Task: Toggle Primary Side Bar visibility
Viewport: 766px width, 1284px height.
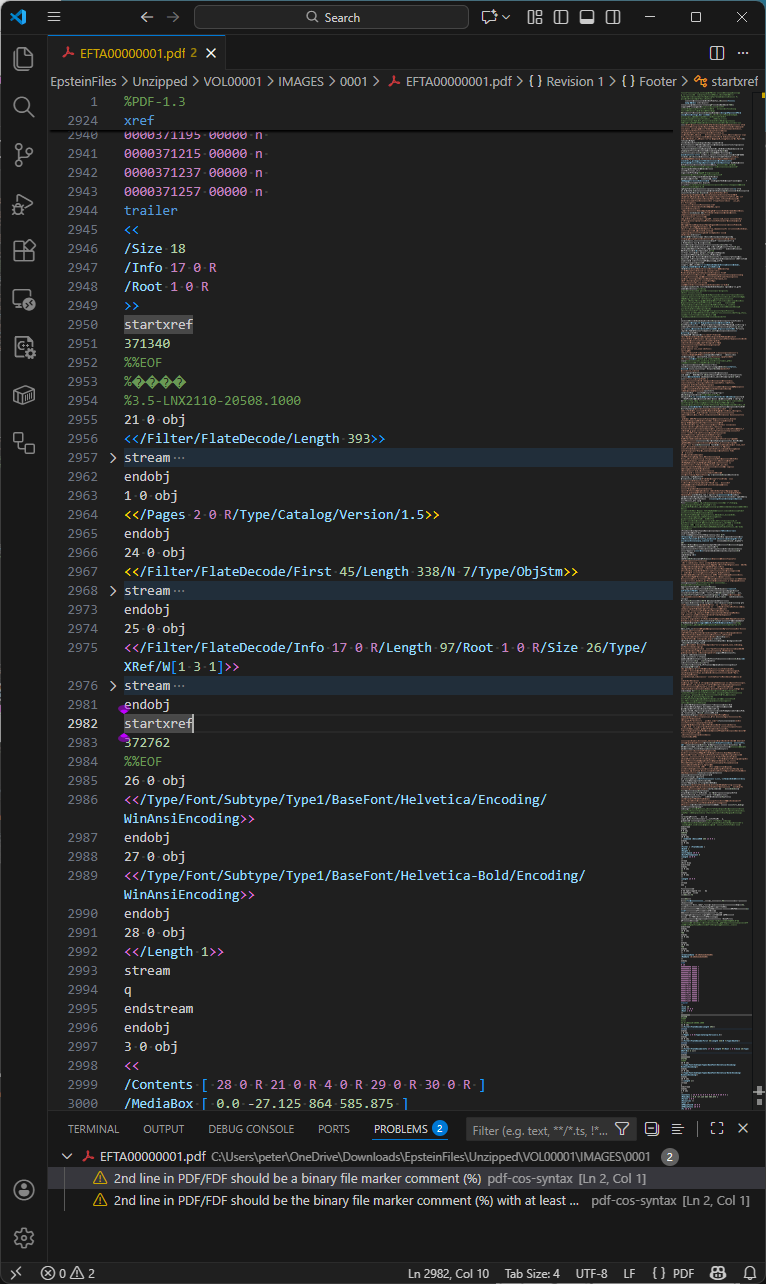Action: click(561, 17)
